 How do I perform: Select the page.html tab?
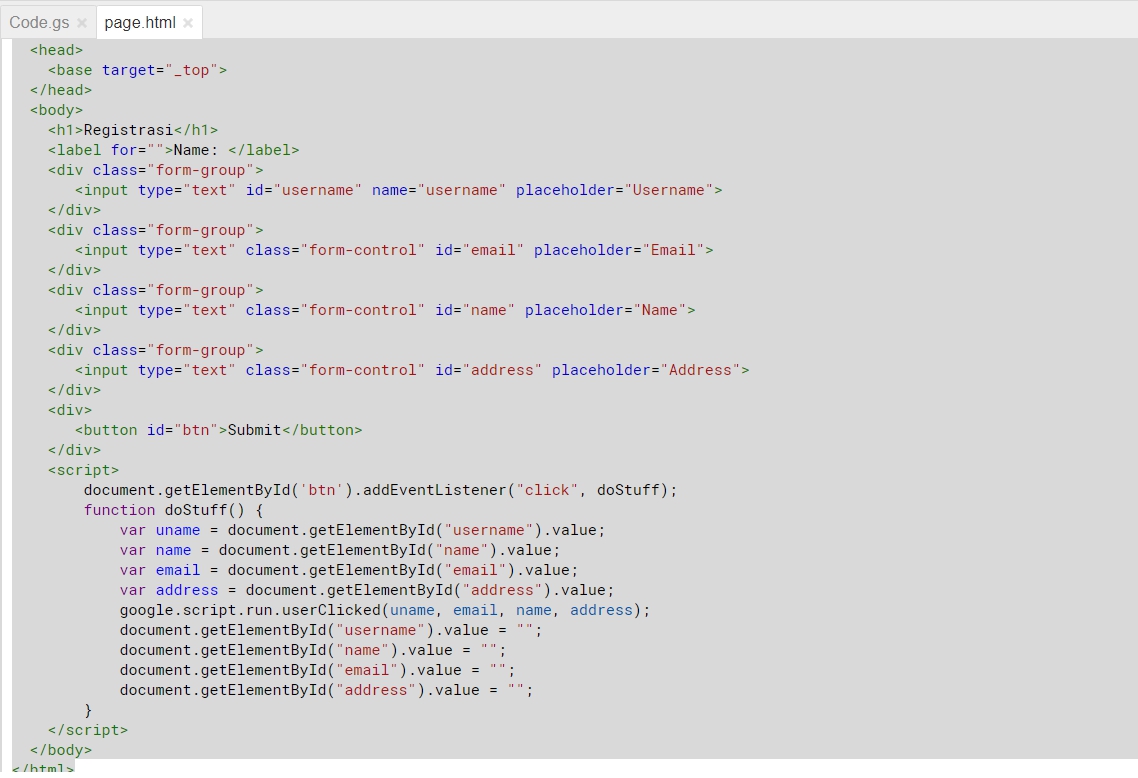140,22
